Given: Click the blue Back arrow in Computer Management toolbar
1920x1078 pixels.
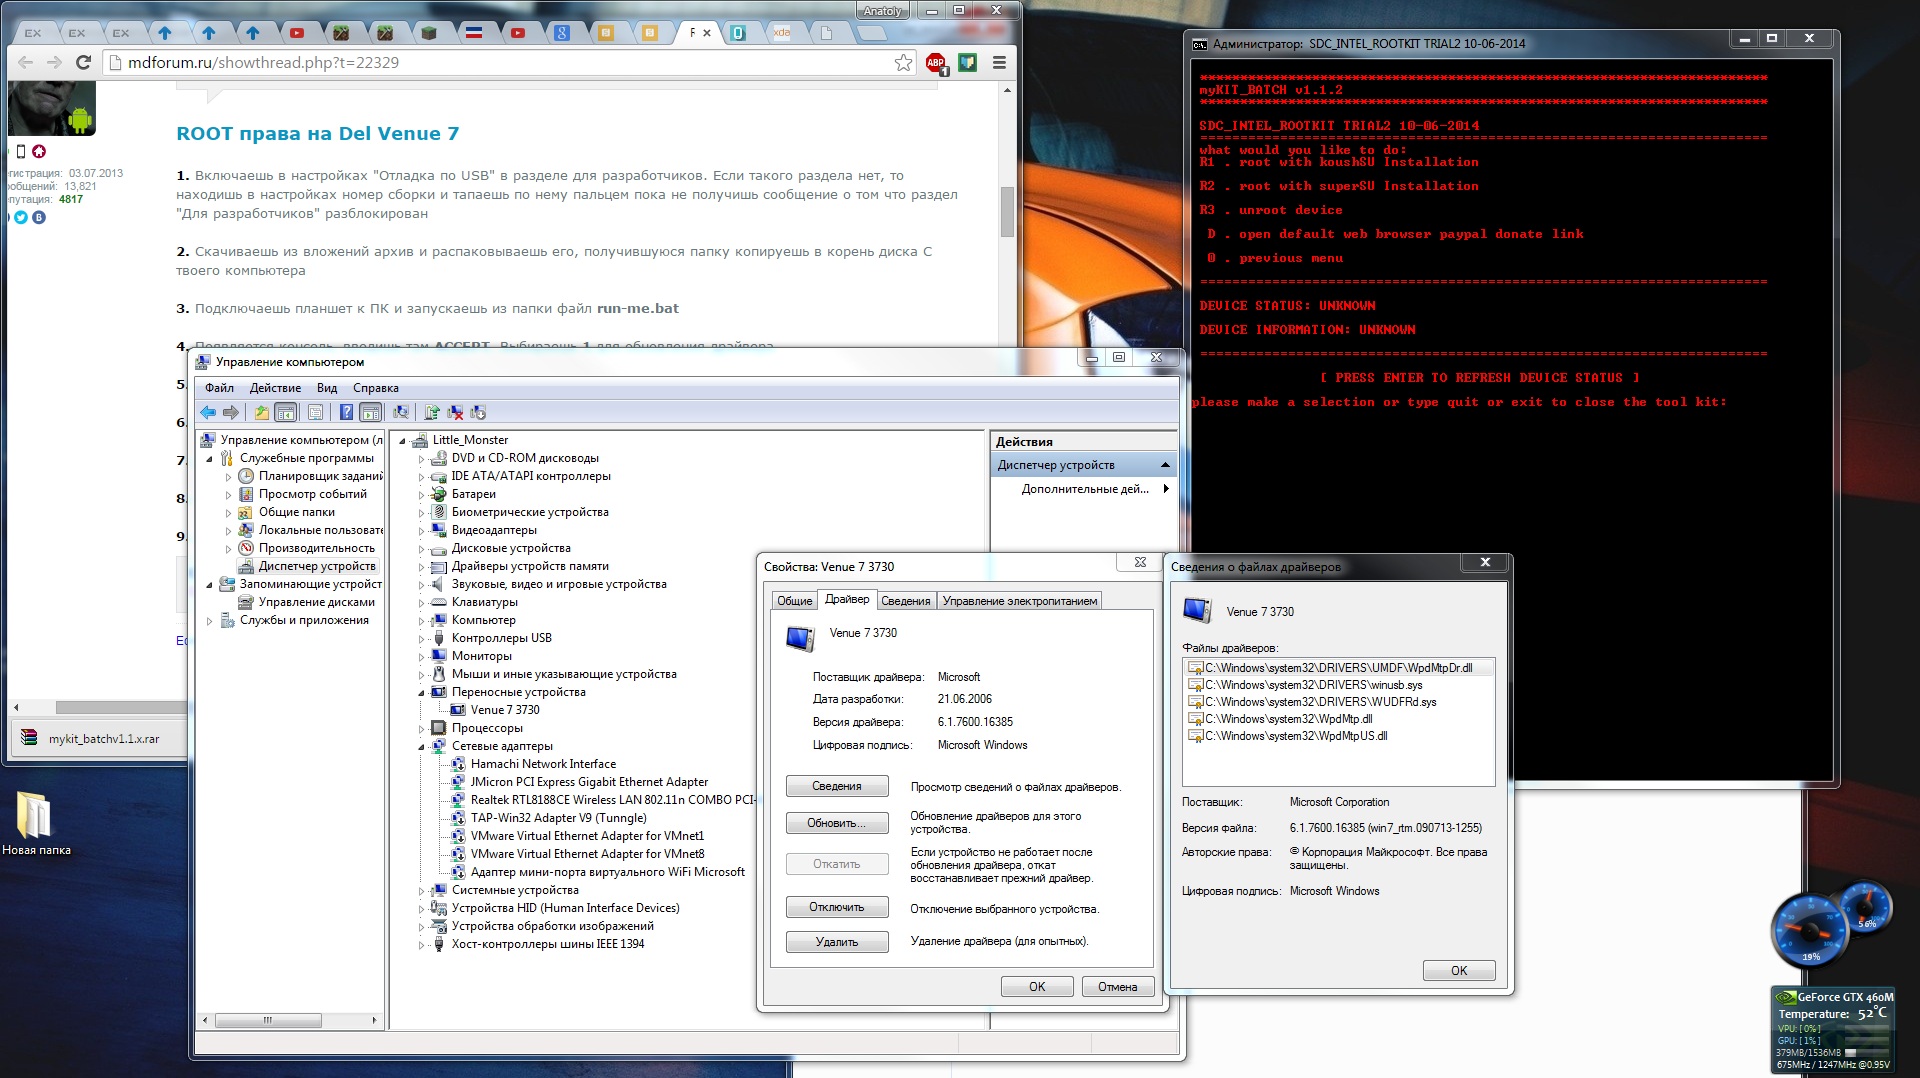Looking at the screenshot, I should coord(207,412).
